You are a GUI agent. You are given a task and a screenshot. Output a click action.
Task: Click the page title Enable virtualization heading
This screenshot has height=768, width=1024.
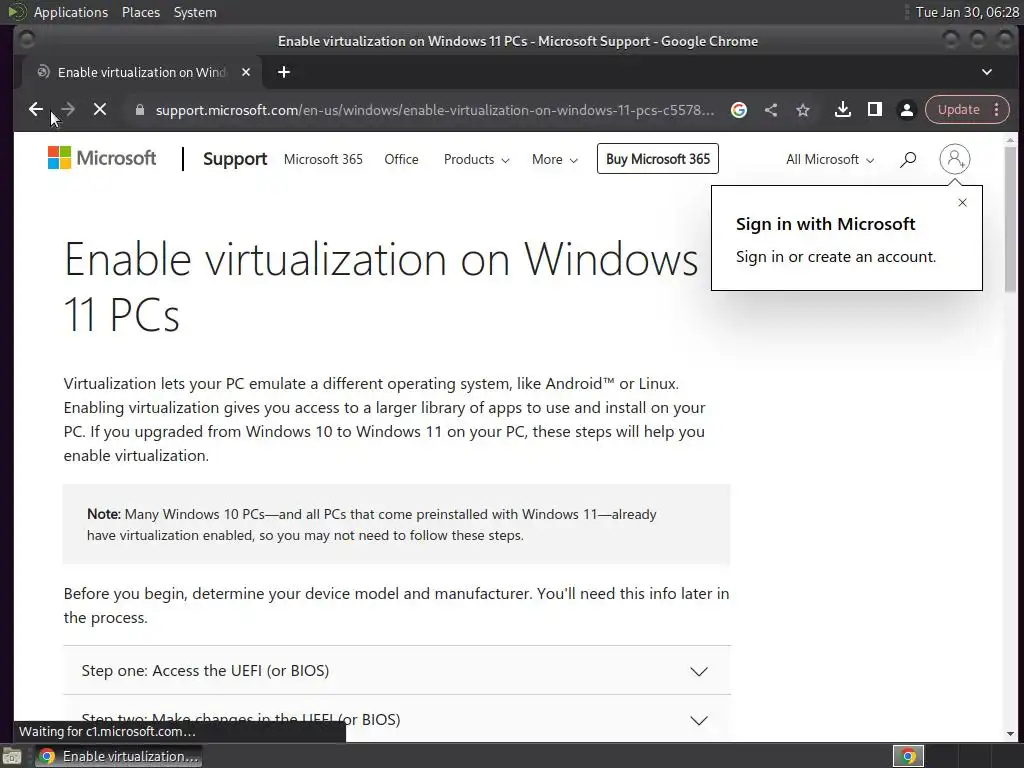coord(381,287)
